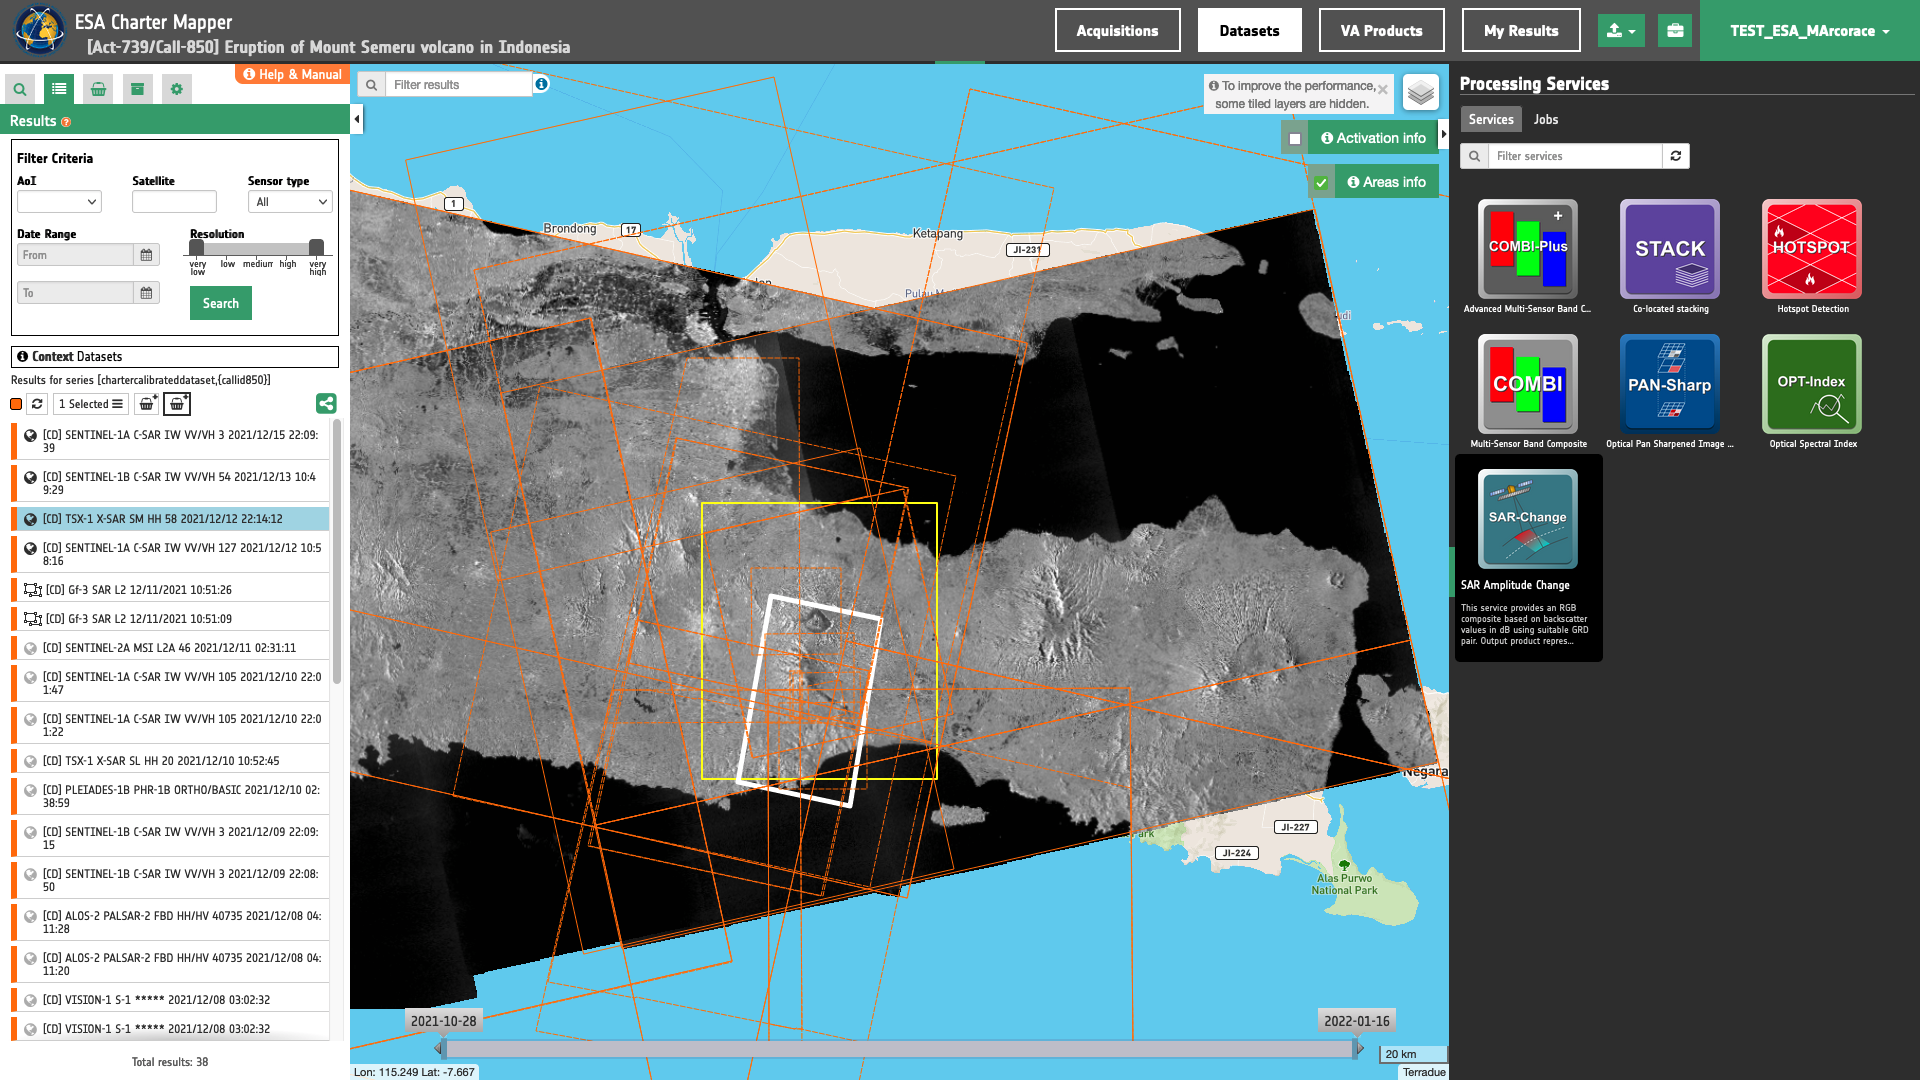The width and height of the screenshot is (1920, 1080).
Task: Open the My Results tab
Action: tap(1521, 31)
